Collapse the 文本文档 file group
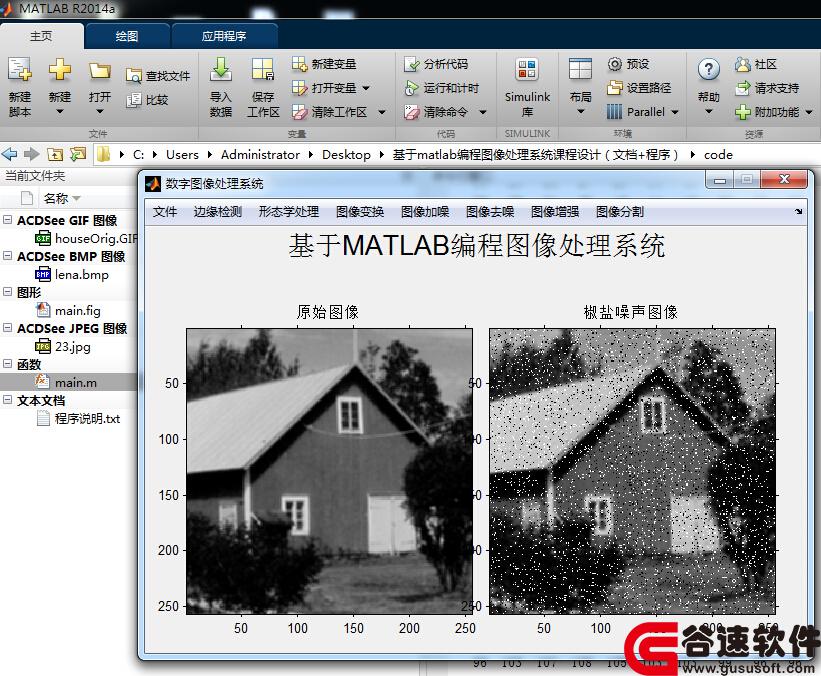Screen dimensions: 821x676 [x=7, y=400]
